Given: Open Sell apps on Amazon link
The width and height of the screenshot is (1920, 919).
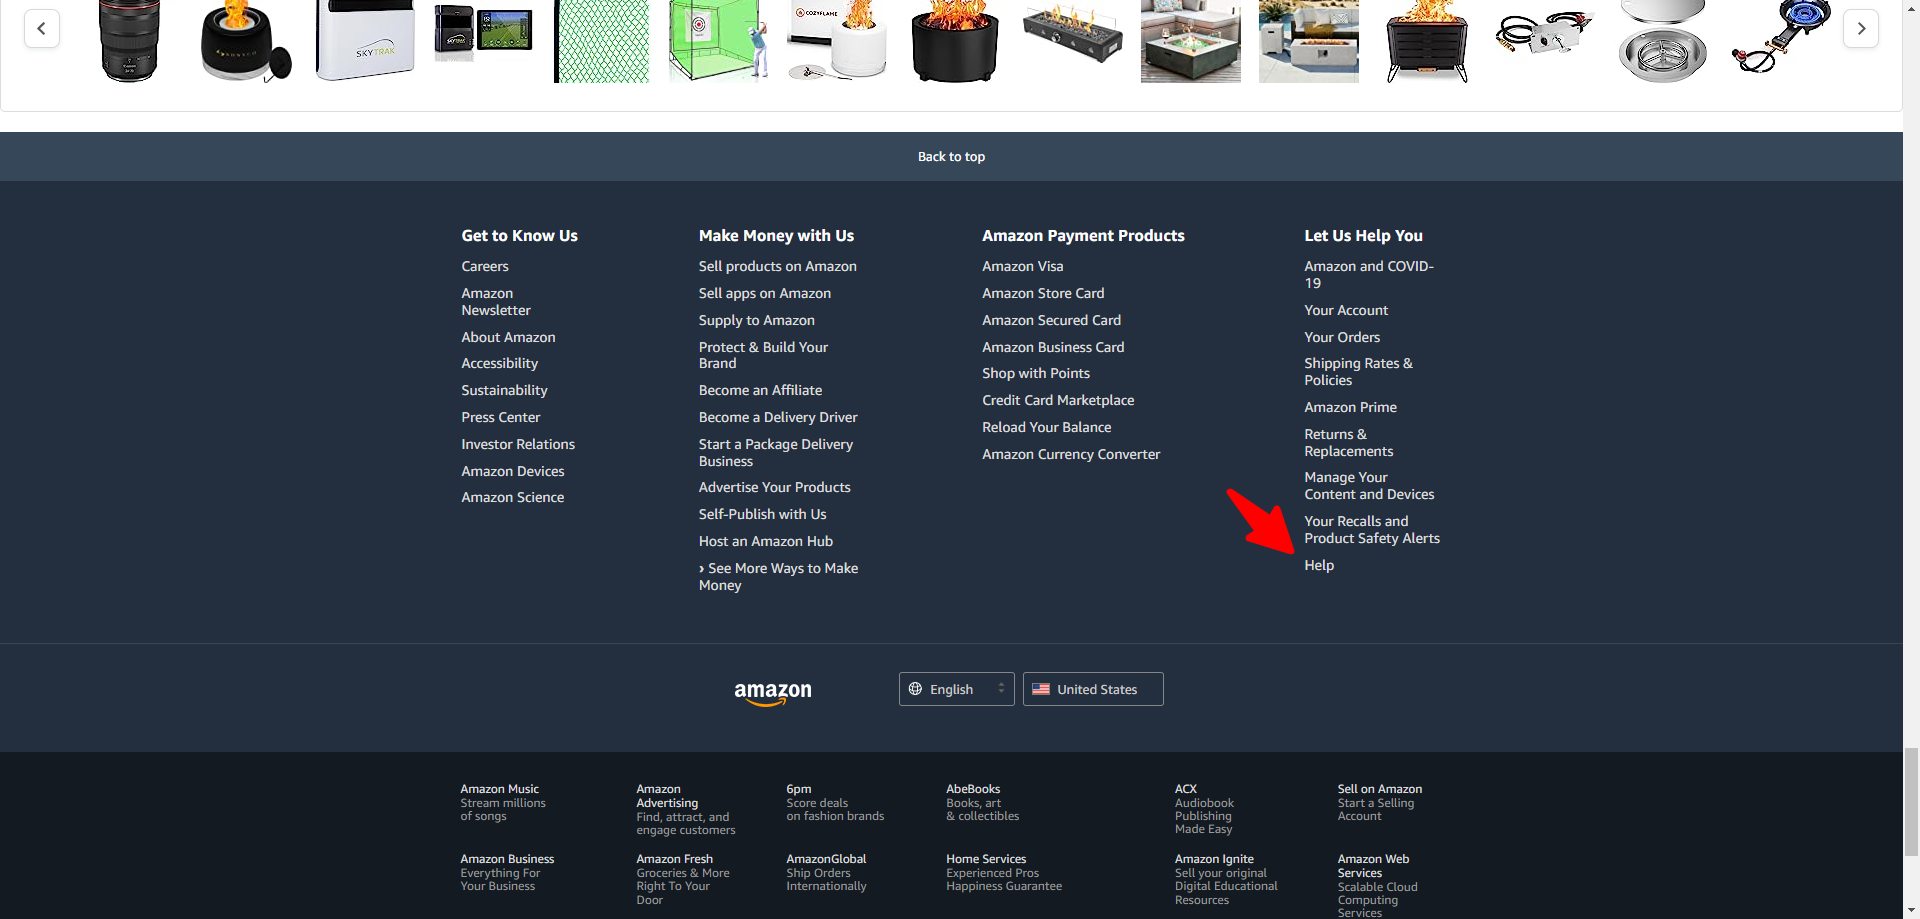Looking at the screenshot, I should point(765,293).
